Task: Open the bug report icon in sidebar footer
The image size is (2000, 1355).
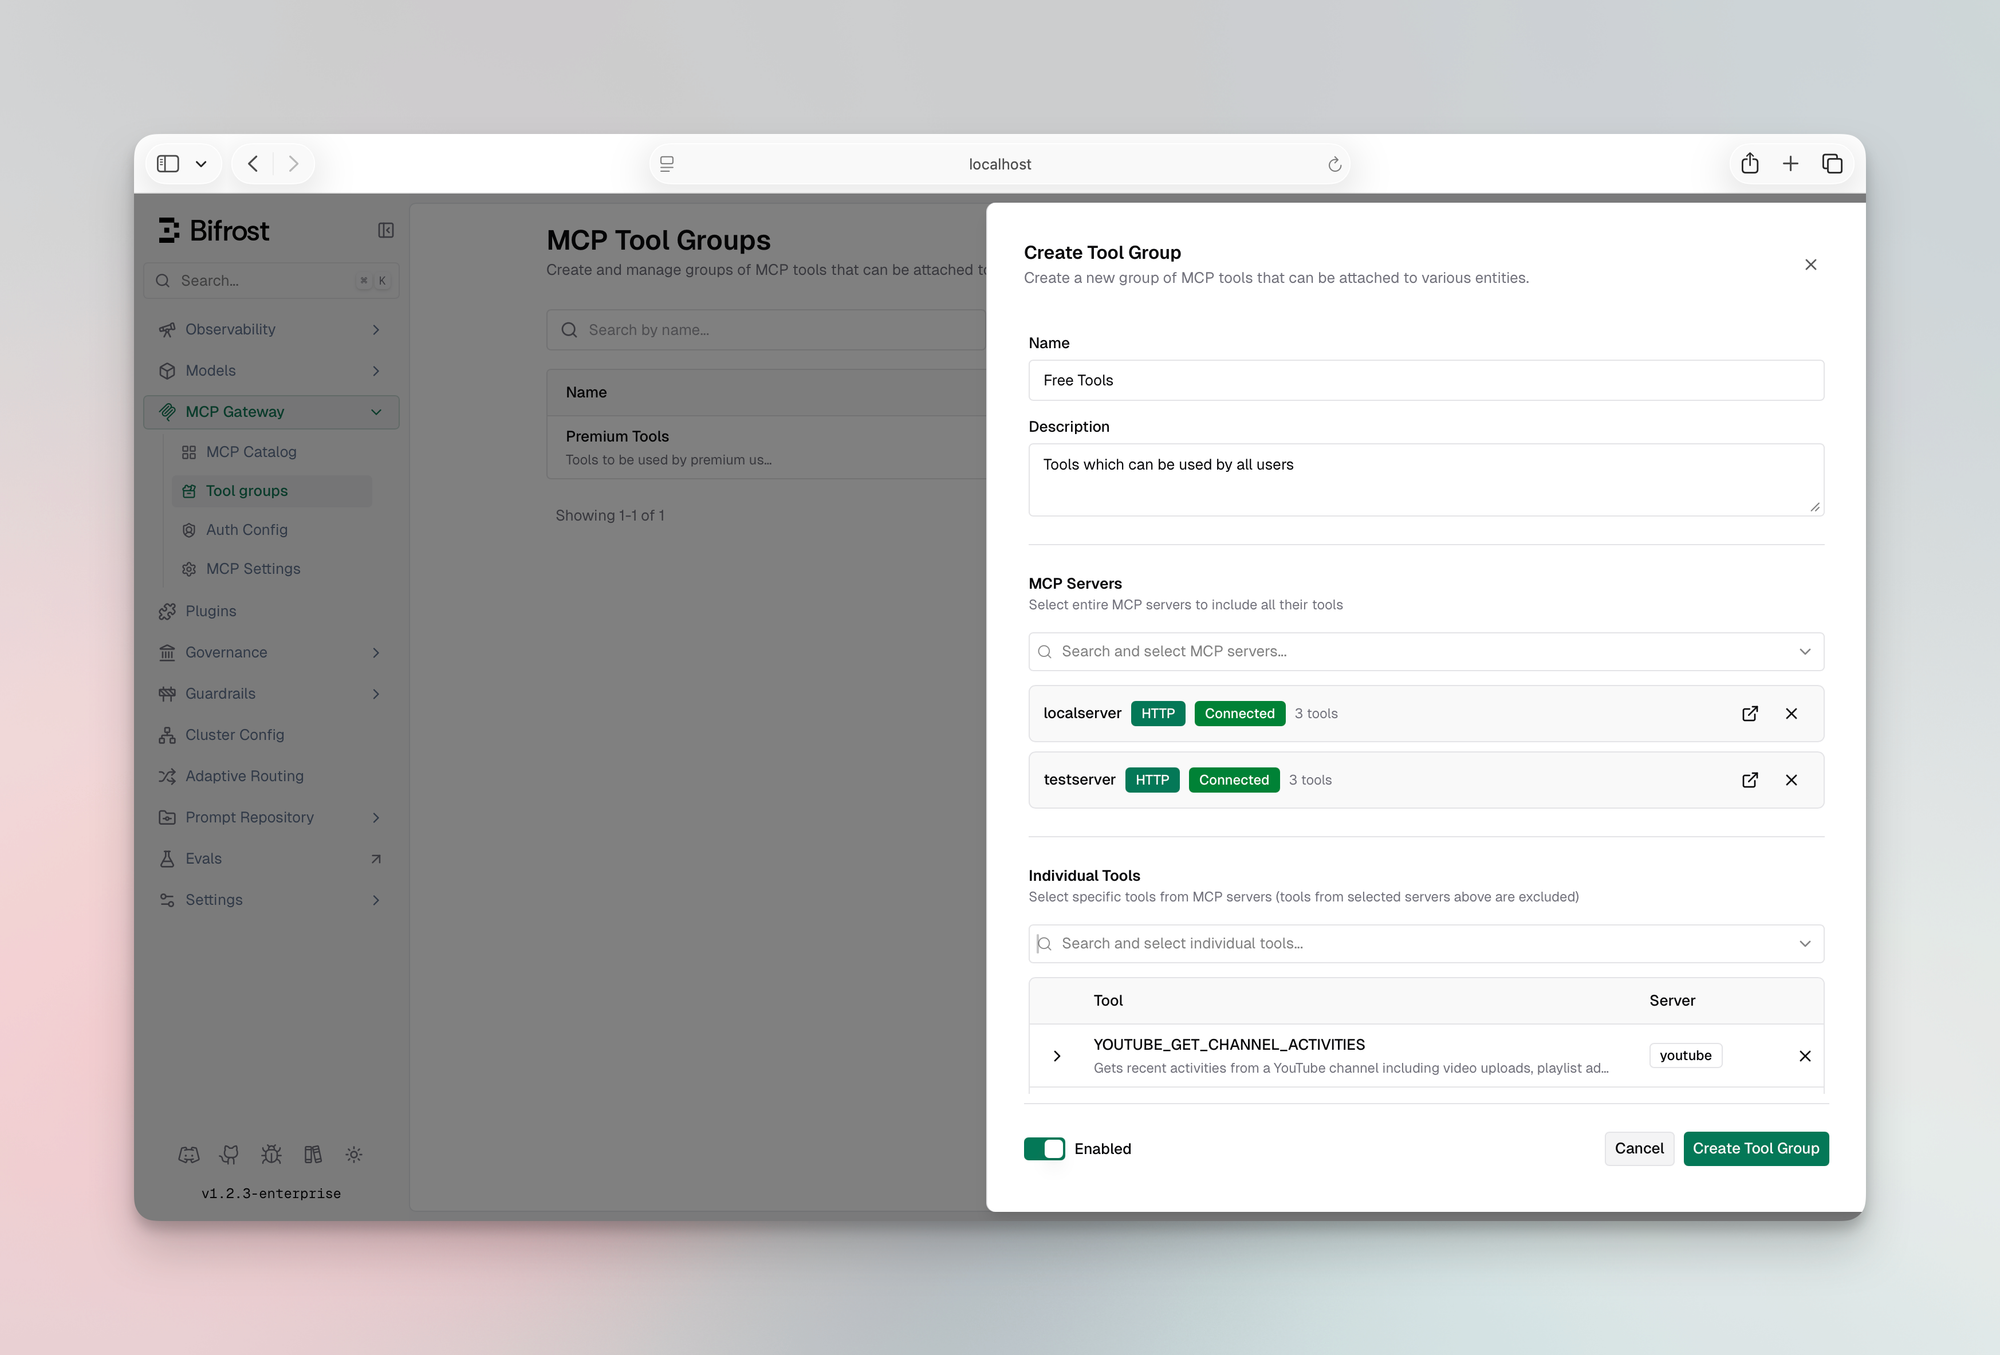Action: tap(271, 1155)
